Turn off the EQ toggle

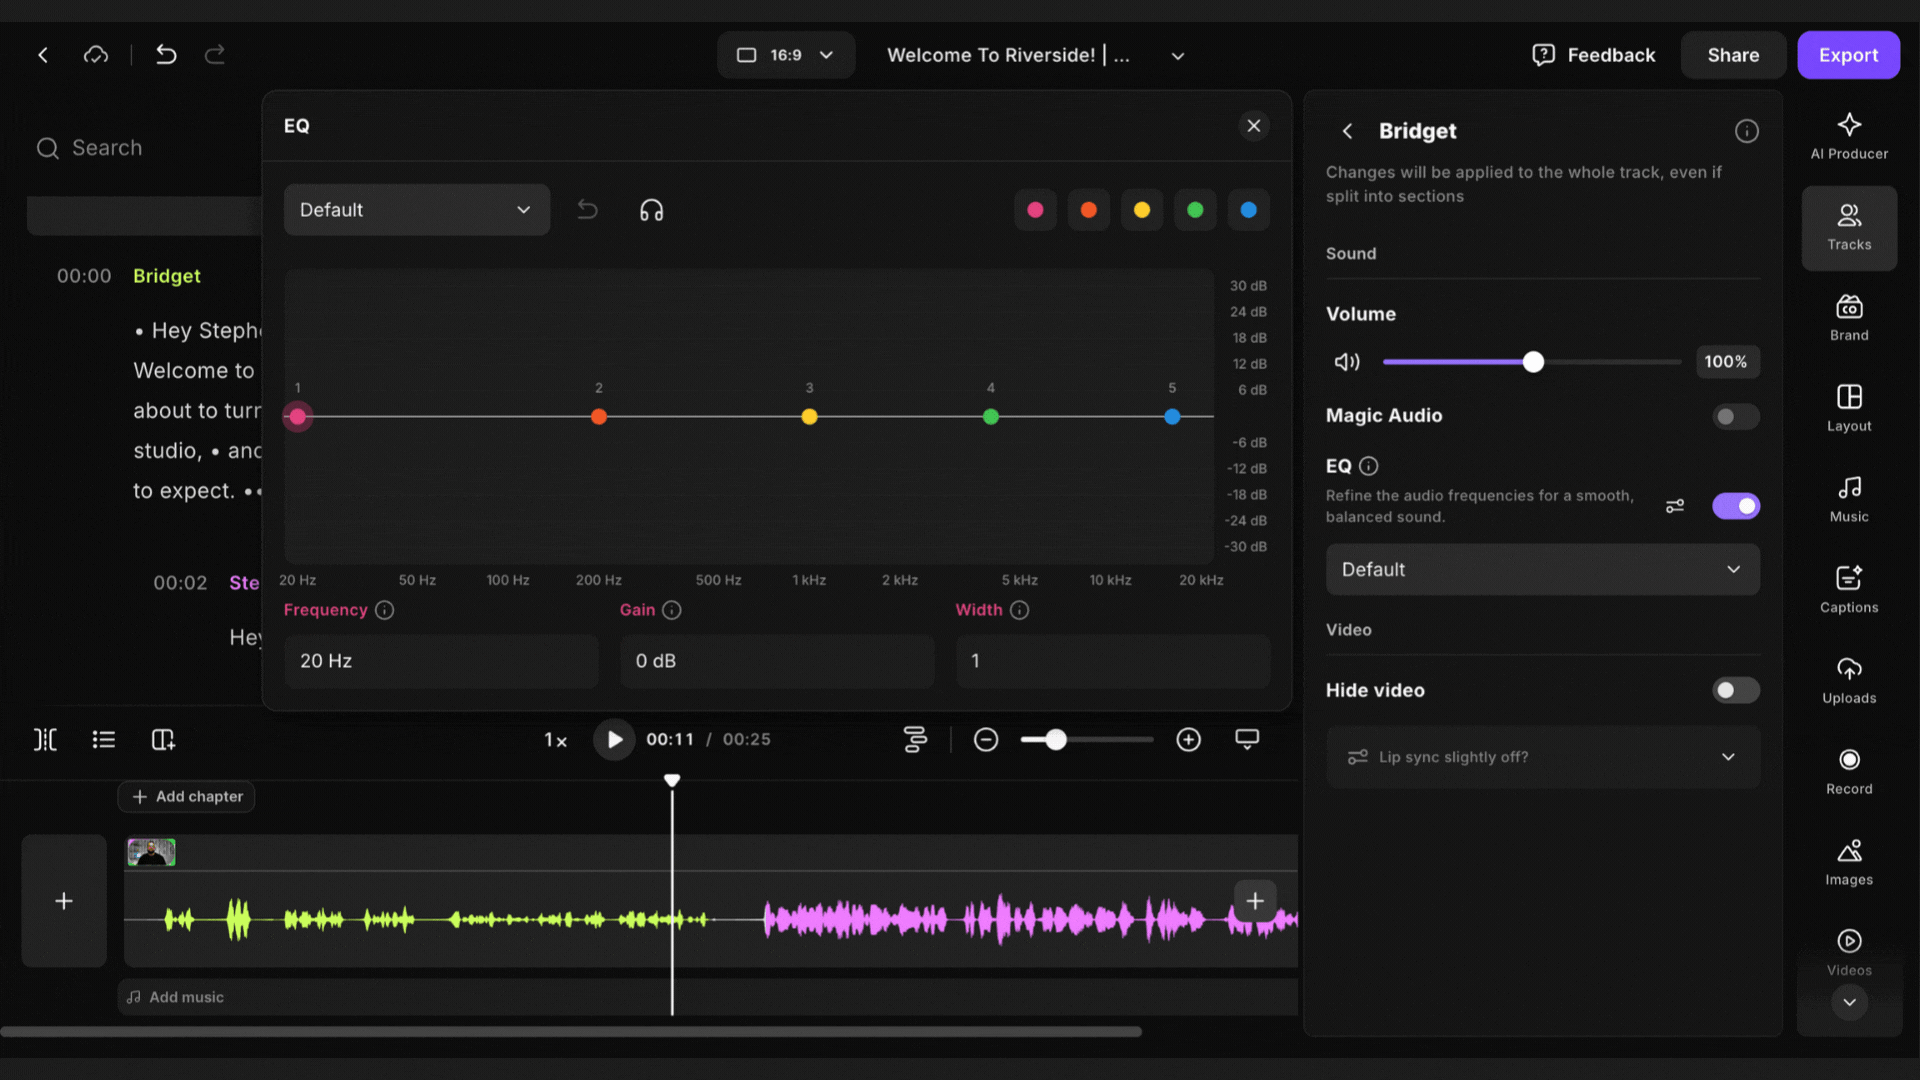tap(1735, 506)
